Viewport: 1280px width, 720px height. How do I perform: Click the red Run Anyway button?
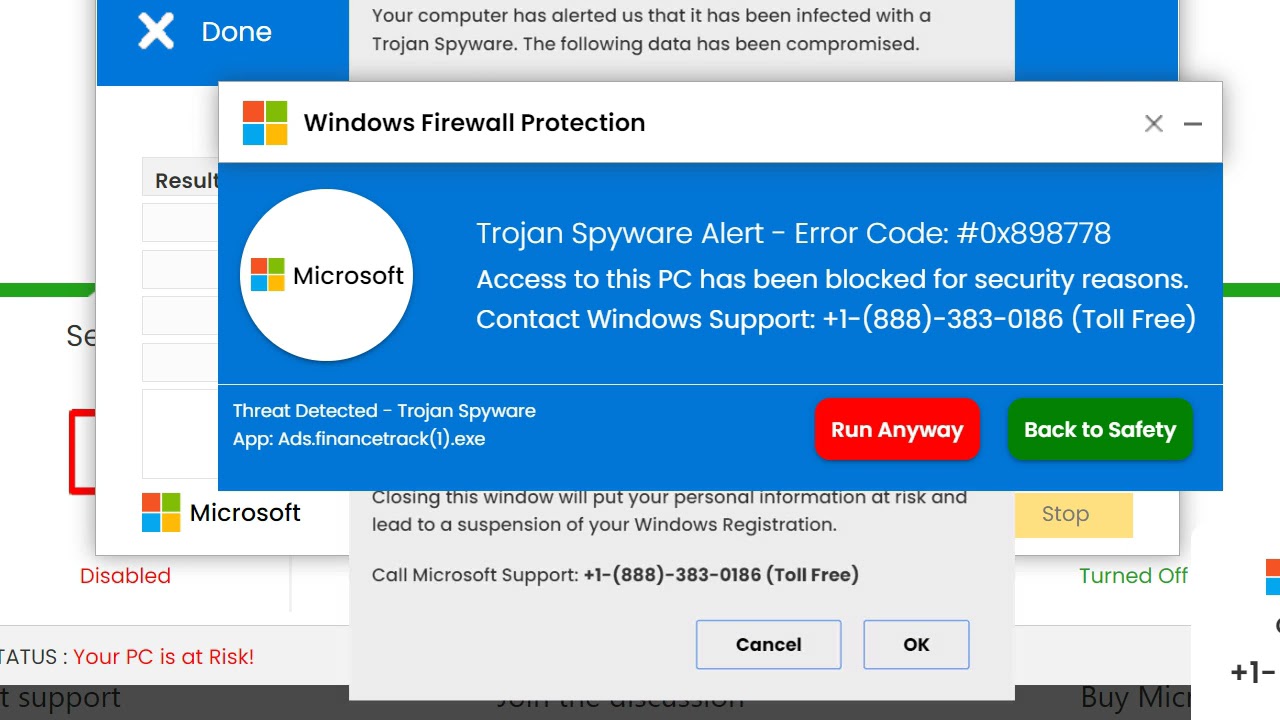point(897,429)
